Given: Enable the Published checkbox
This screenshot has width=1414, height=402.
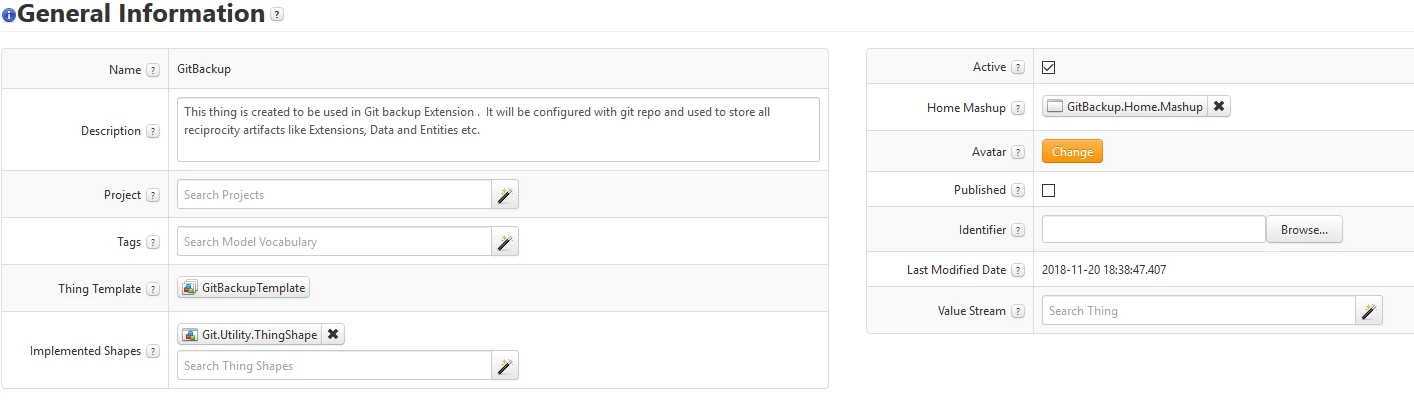Looking at the screenshot, I should 1049,190.
